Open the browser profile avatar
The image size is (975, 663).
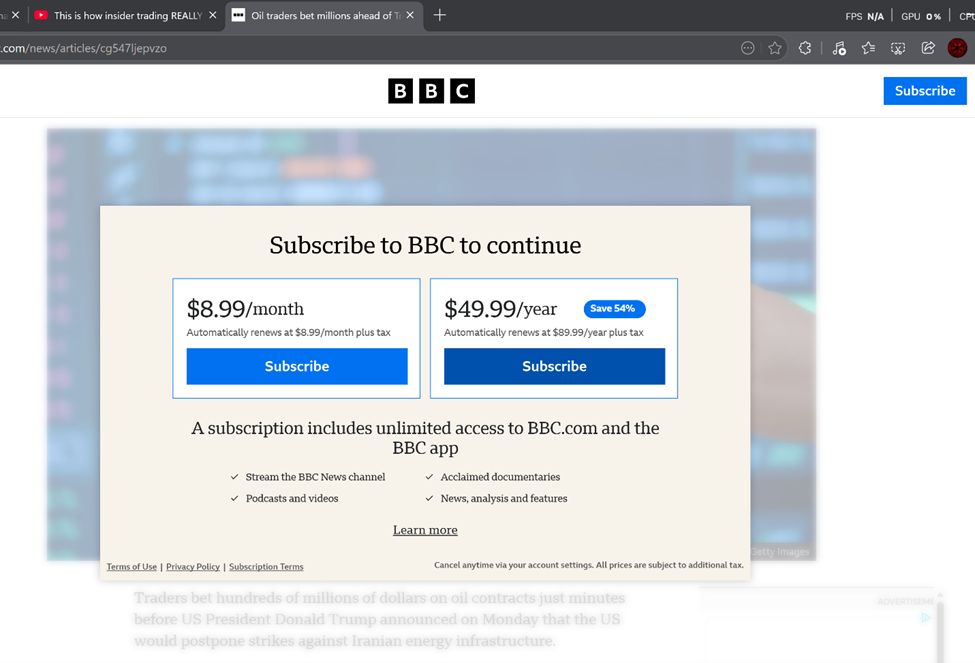957,48
